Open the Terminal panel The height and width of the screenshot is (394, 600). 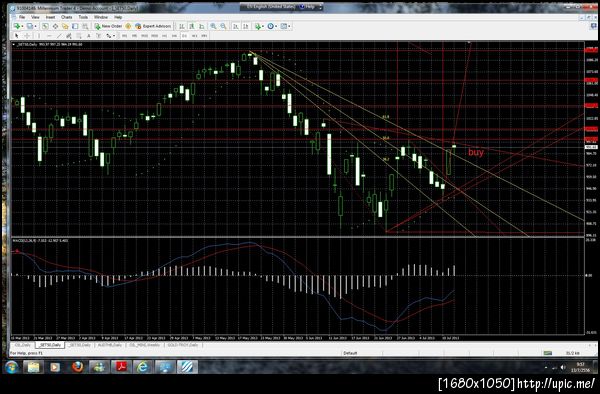tap(75, 26)
